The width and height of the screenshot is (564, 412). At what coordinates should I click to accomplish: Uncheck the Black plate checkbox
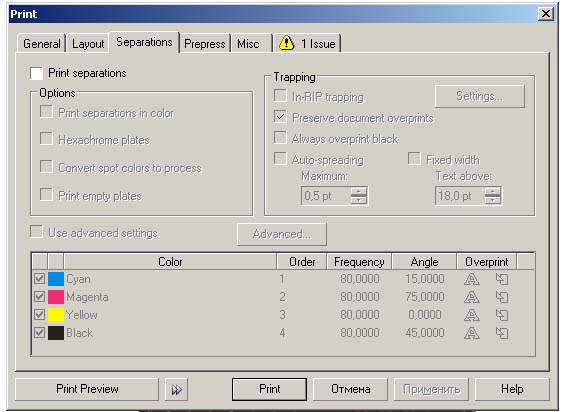coord(40,333)
